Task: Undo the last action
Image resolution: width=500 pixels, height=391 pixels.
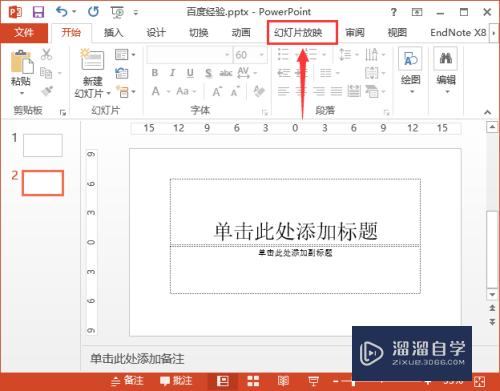Action: 62,12
